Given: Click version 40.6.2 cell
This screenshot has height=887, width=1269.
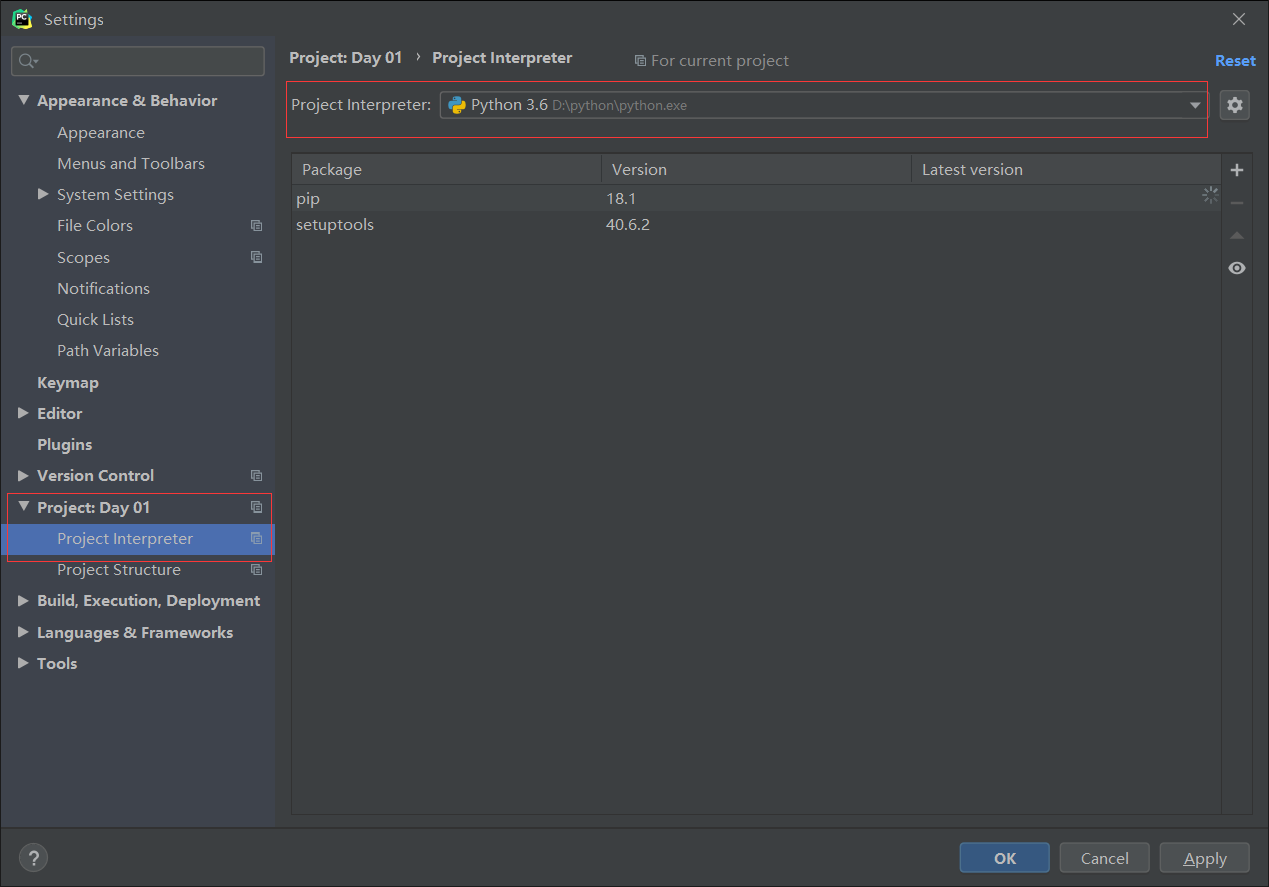Looking at the screenshot, I should 628,224.
